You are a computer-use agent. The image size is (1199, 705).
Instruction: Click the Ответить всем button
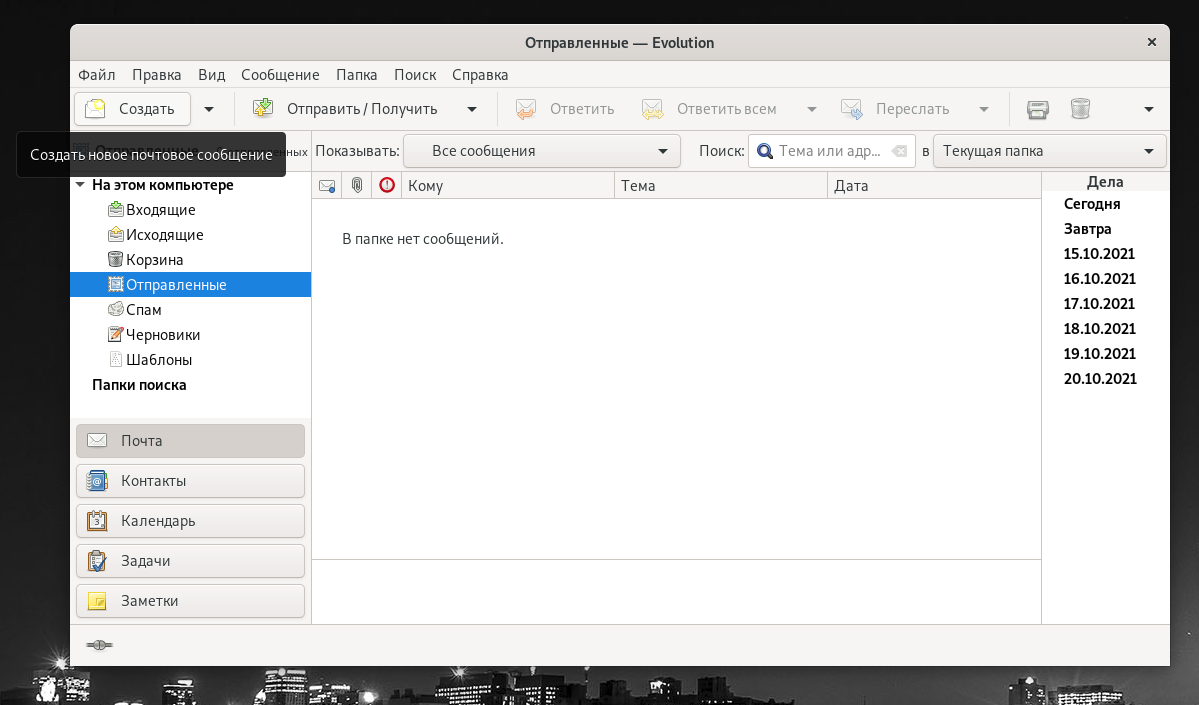pyautogui.click(x=709, y=109)
